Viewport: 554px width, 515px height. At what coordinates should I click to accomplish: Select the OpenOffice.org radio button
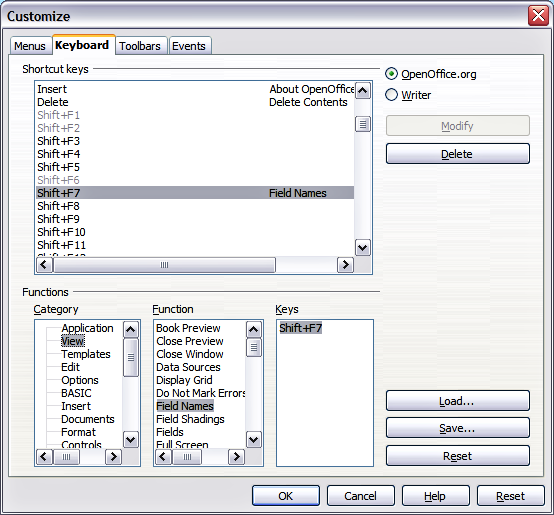(391, 74)
